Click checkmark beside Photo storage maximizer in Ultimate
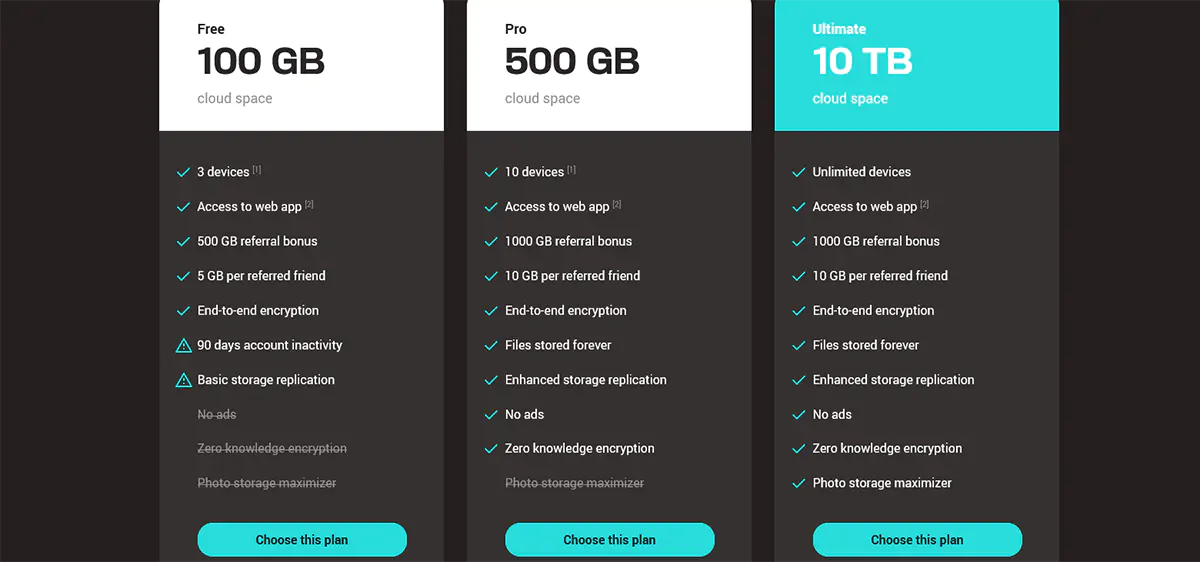 point(798,484)
